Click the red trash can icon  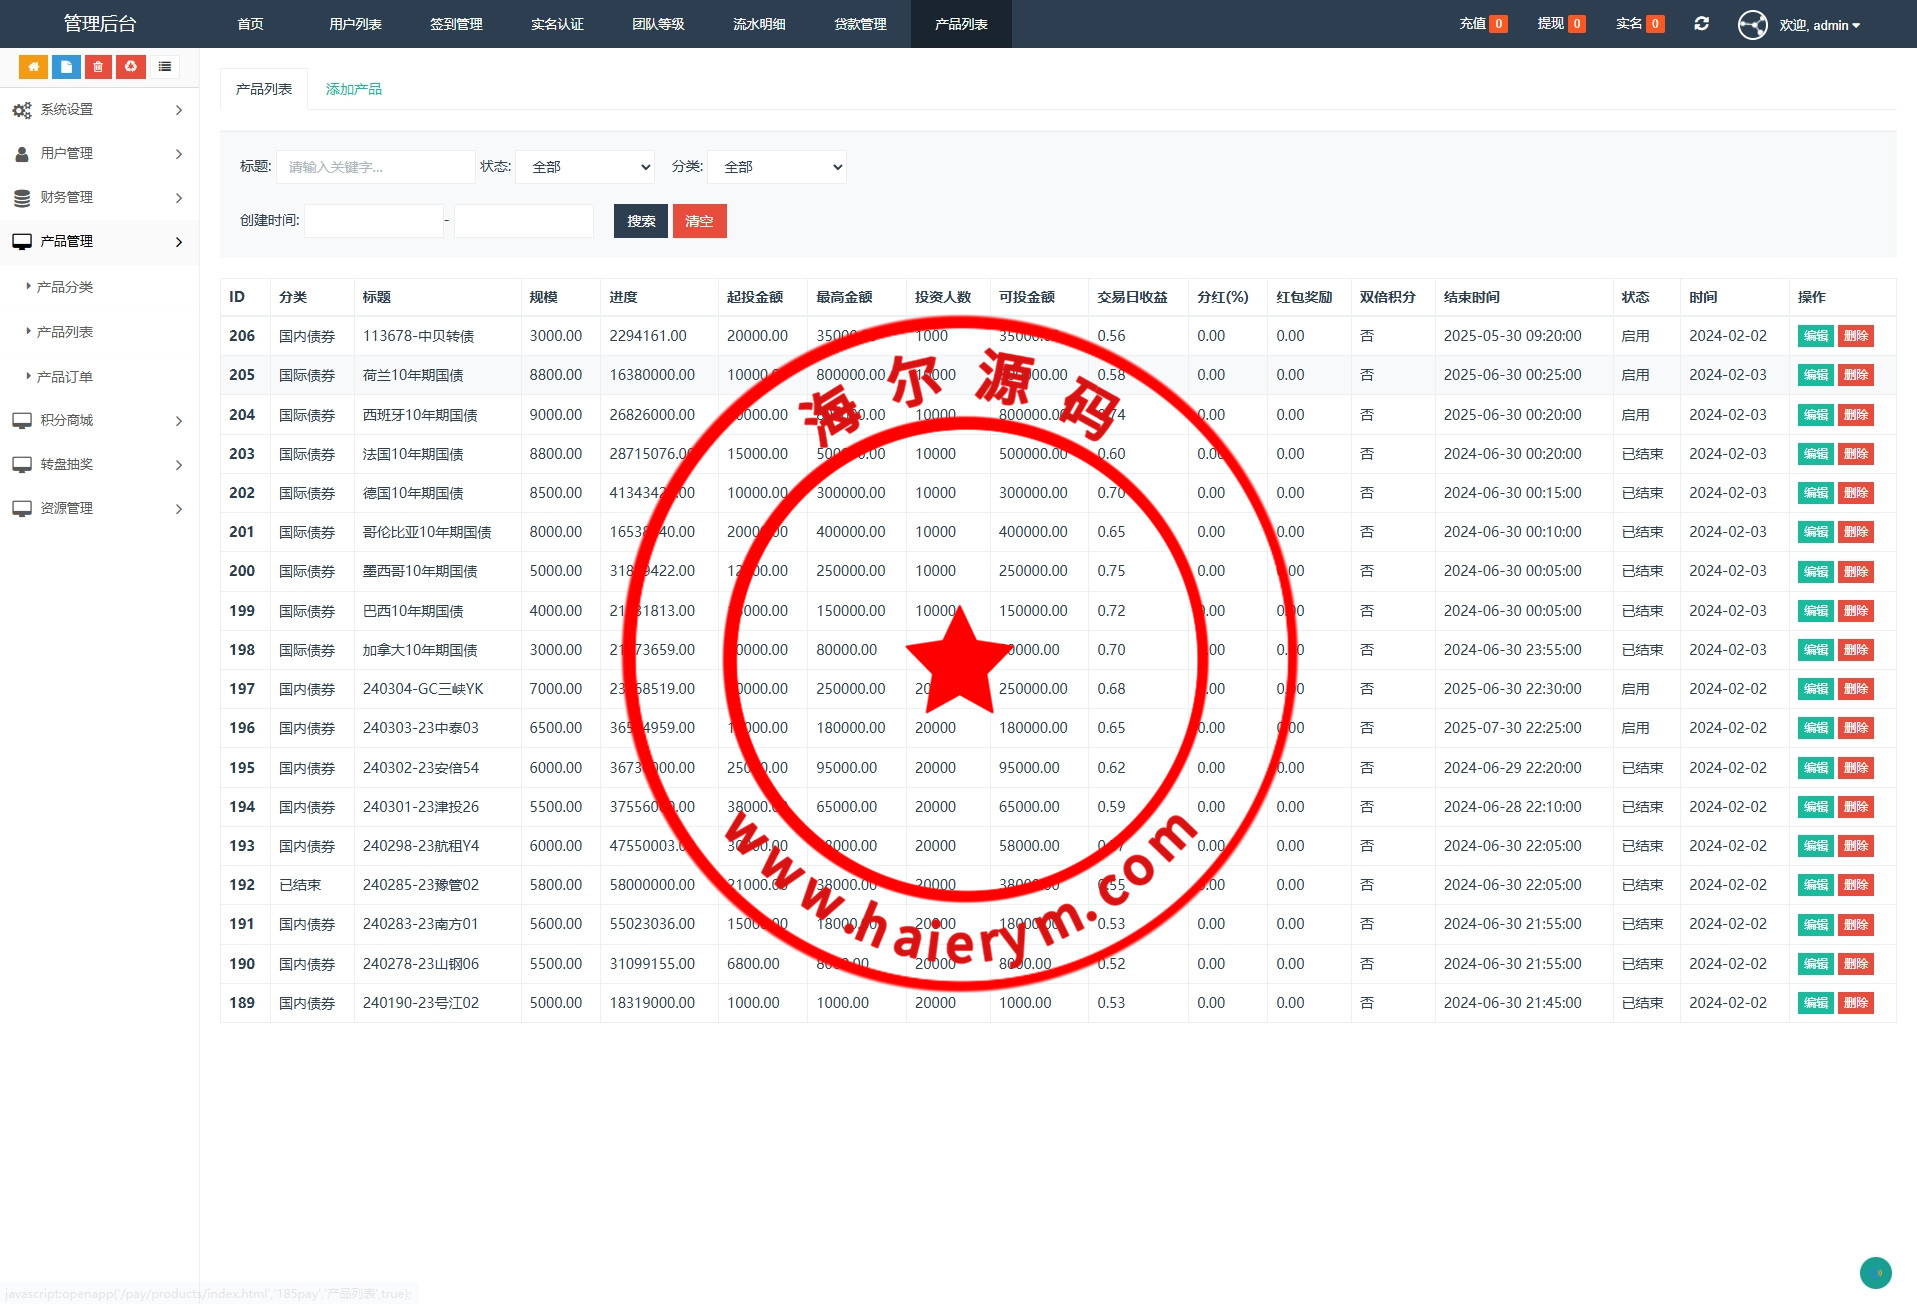coord(98,67)
